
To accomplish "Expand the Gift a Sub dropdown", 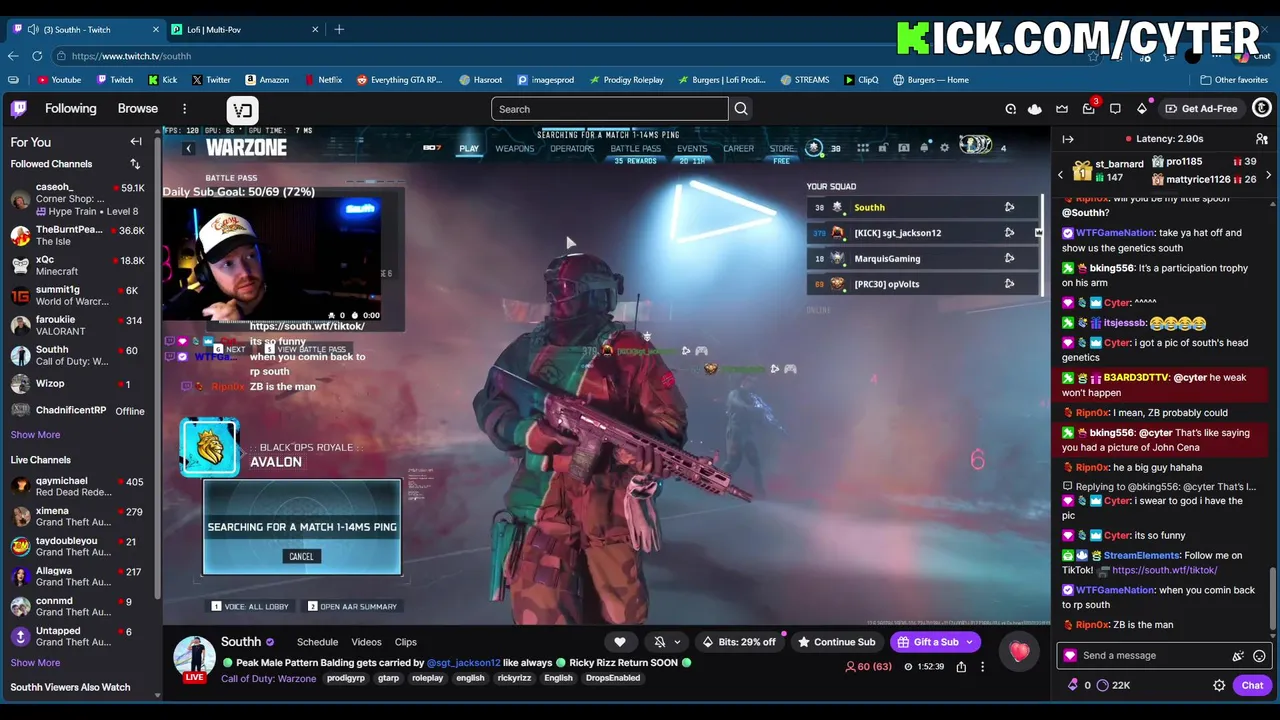I will coord(969,642).
